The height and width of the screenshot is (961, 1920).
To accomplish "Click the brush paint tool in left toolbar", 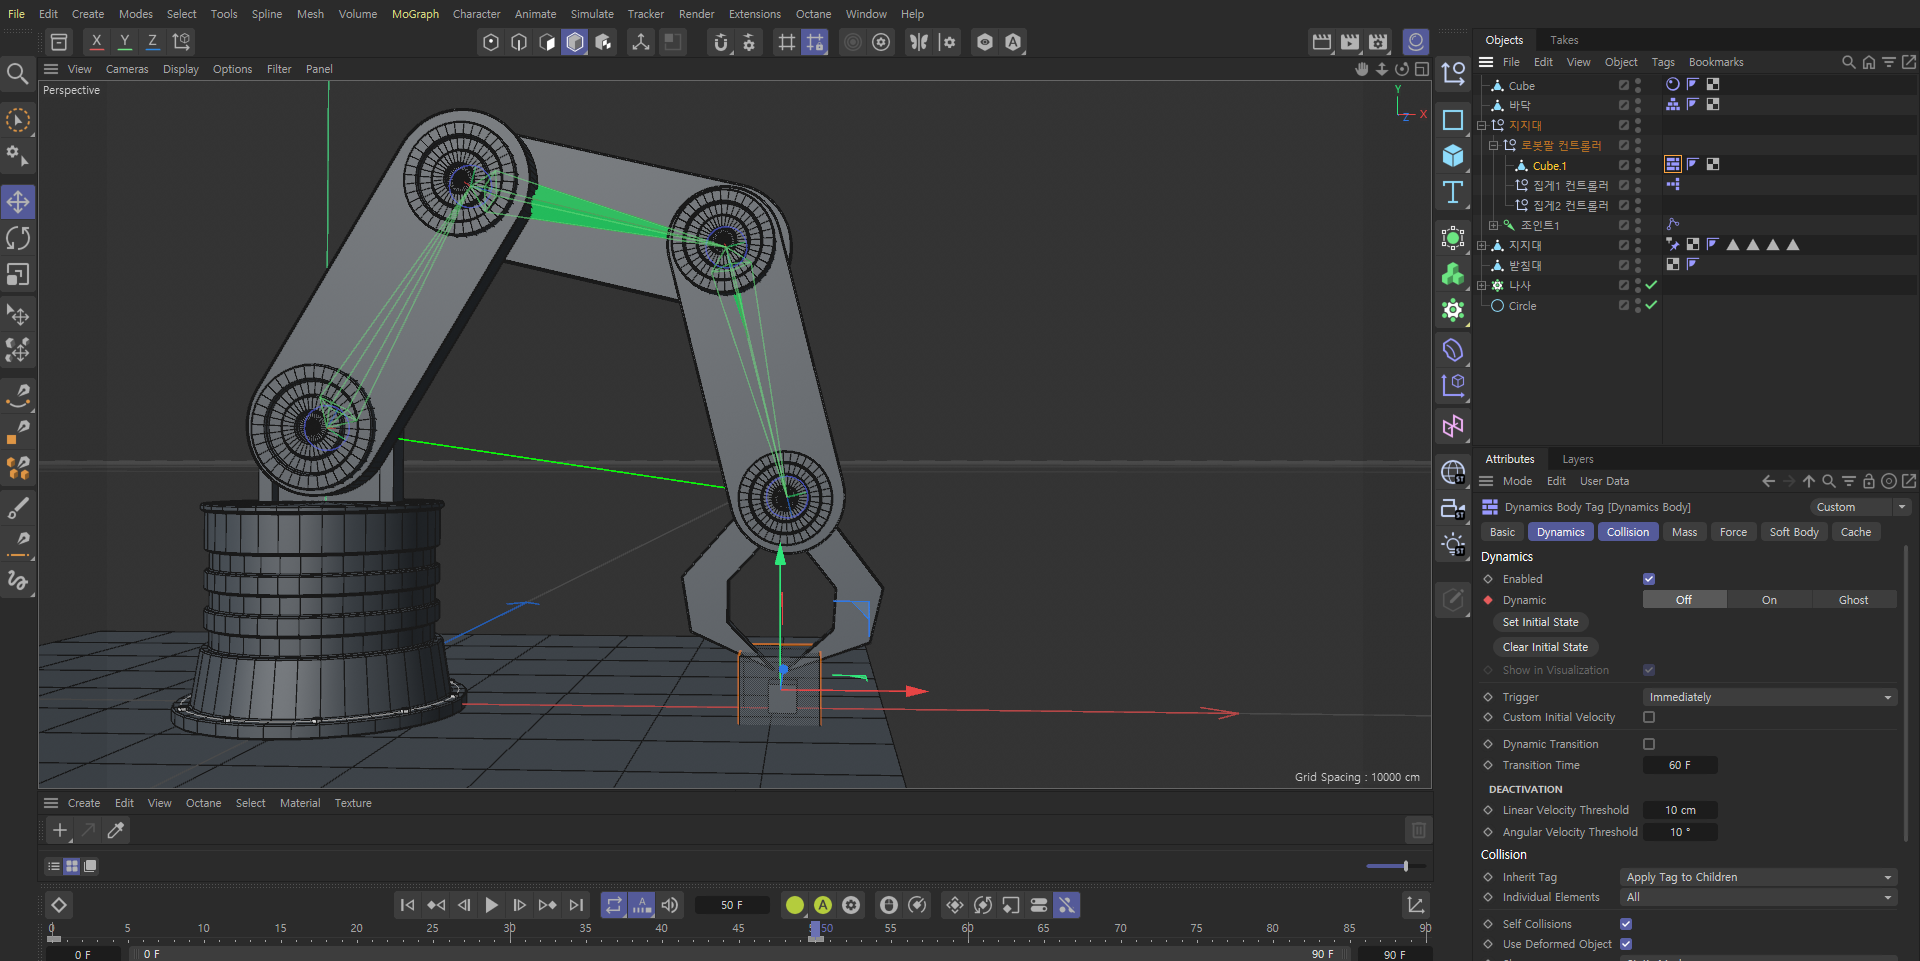I will click(x=18, y=508).
